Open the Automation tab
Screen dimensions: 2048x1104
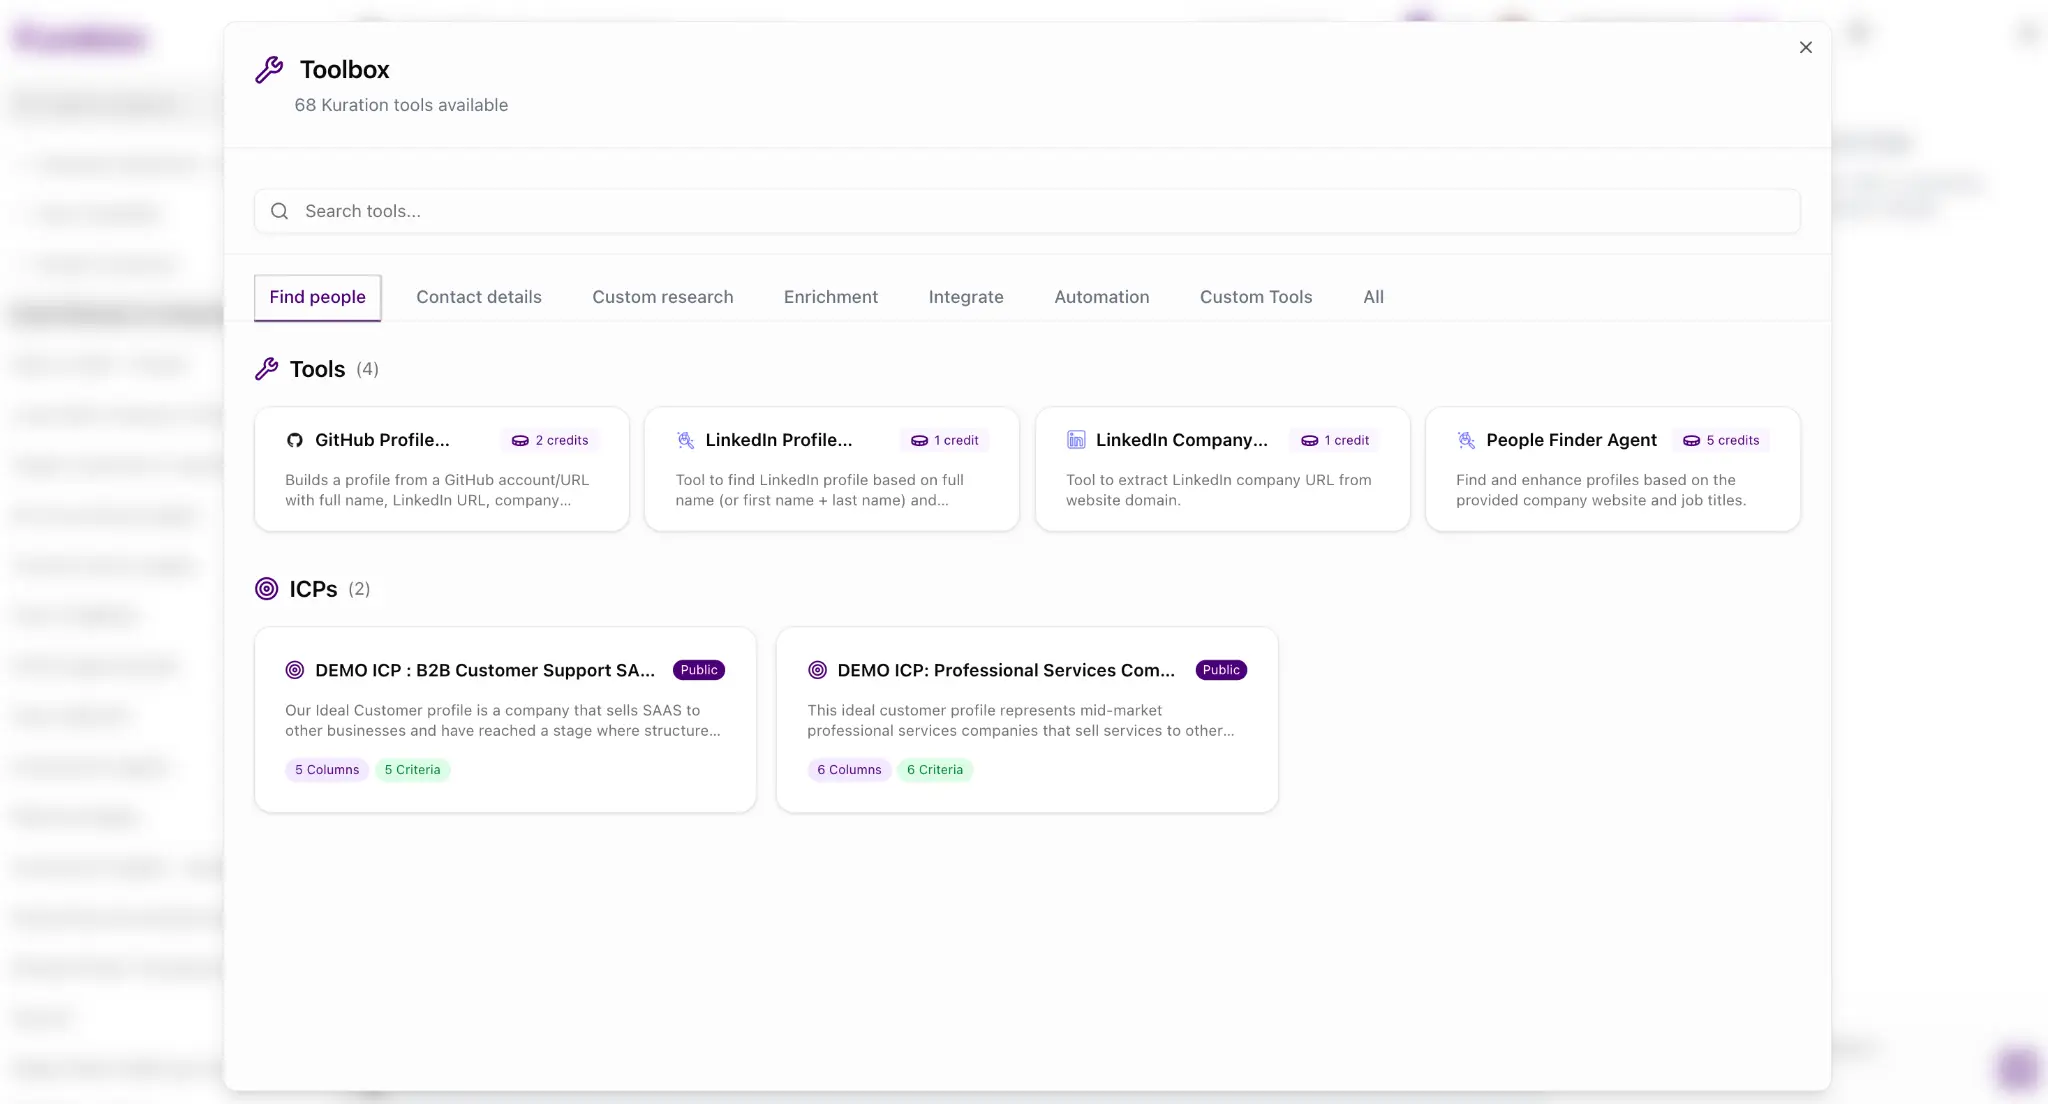click(1101, 297)
